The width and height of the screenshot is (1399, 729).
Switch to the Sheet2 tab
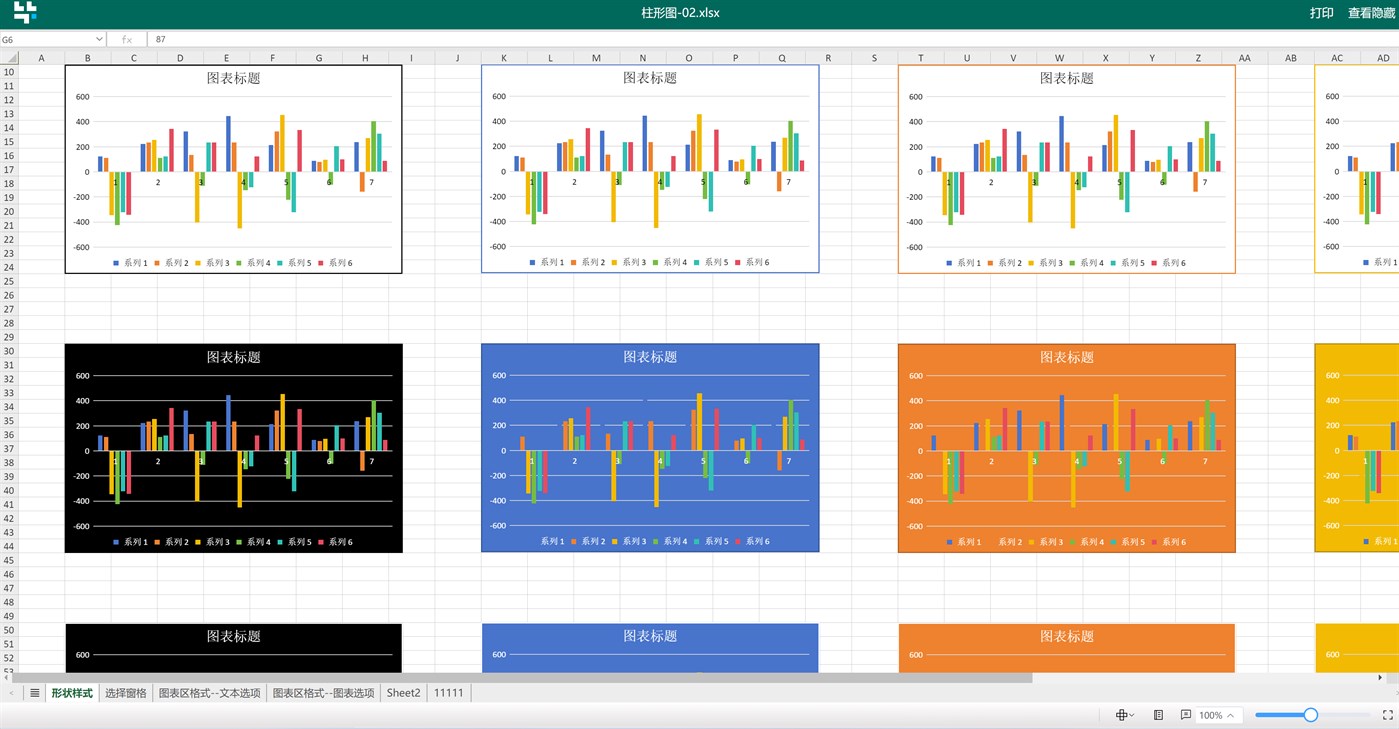403,692
